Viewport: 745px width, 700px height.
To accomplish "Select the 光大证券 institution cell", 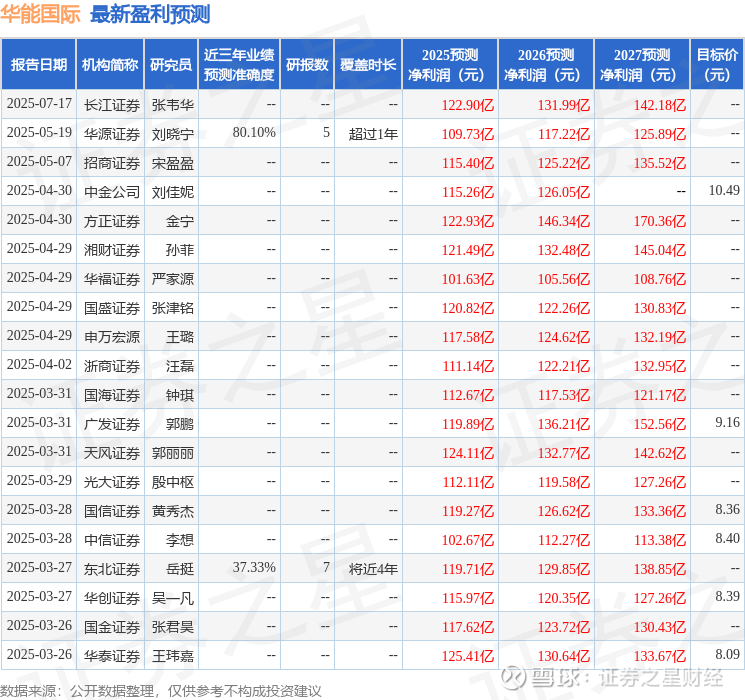I will 112,482.
